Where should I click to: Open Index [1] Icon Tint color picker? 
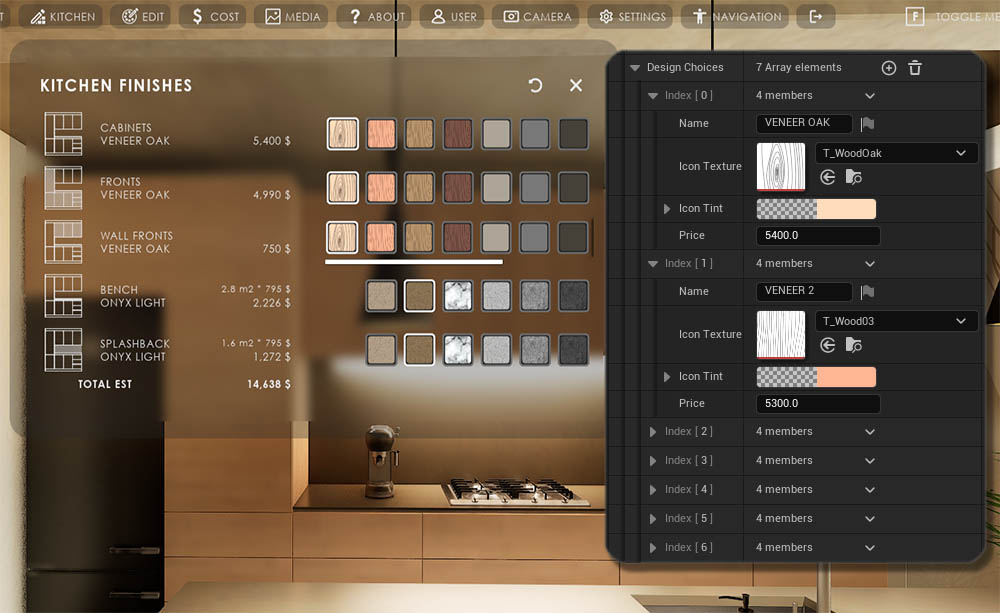pos(816,377)
